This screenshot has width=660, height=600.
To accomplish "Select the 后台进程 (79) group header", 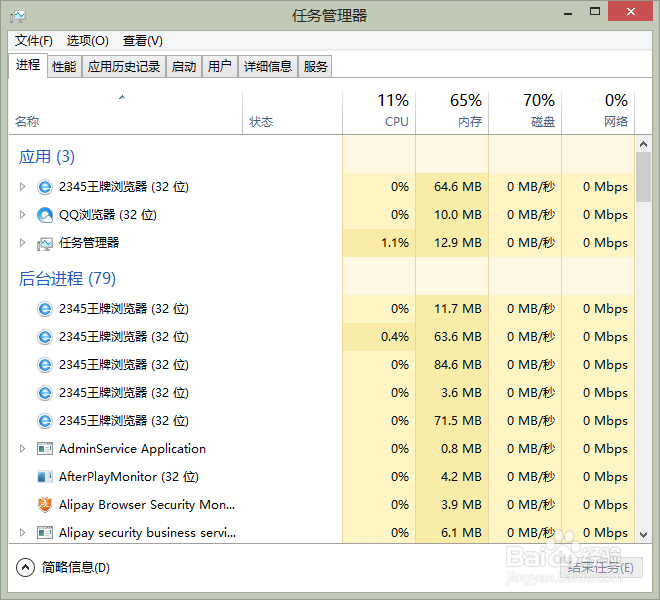I will coord(67,278).
